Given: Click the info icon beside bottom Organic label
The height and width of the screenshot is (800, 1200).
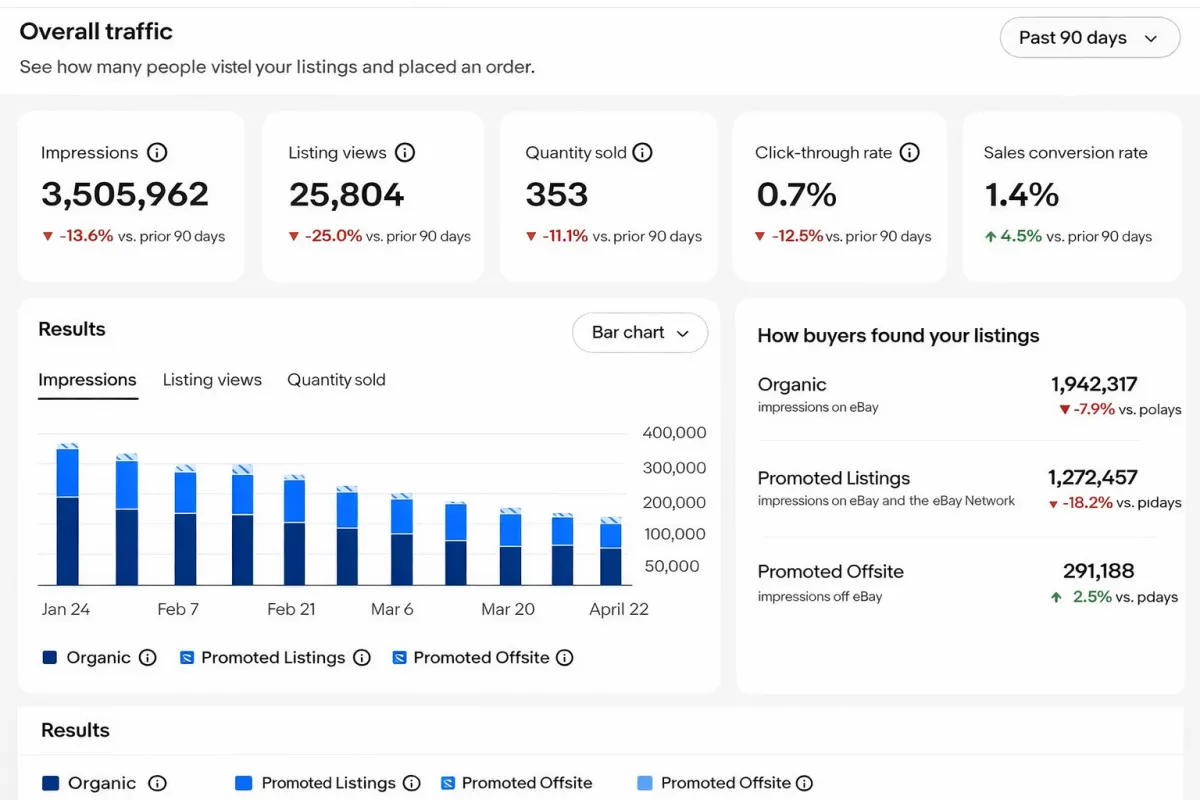Looking at the screenshot, I should [157, 784].
